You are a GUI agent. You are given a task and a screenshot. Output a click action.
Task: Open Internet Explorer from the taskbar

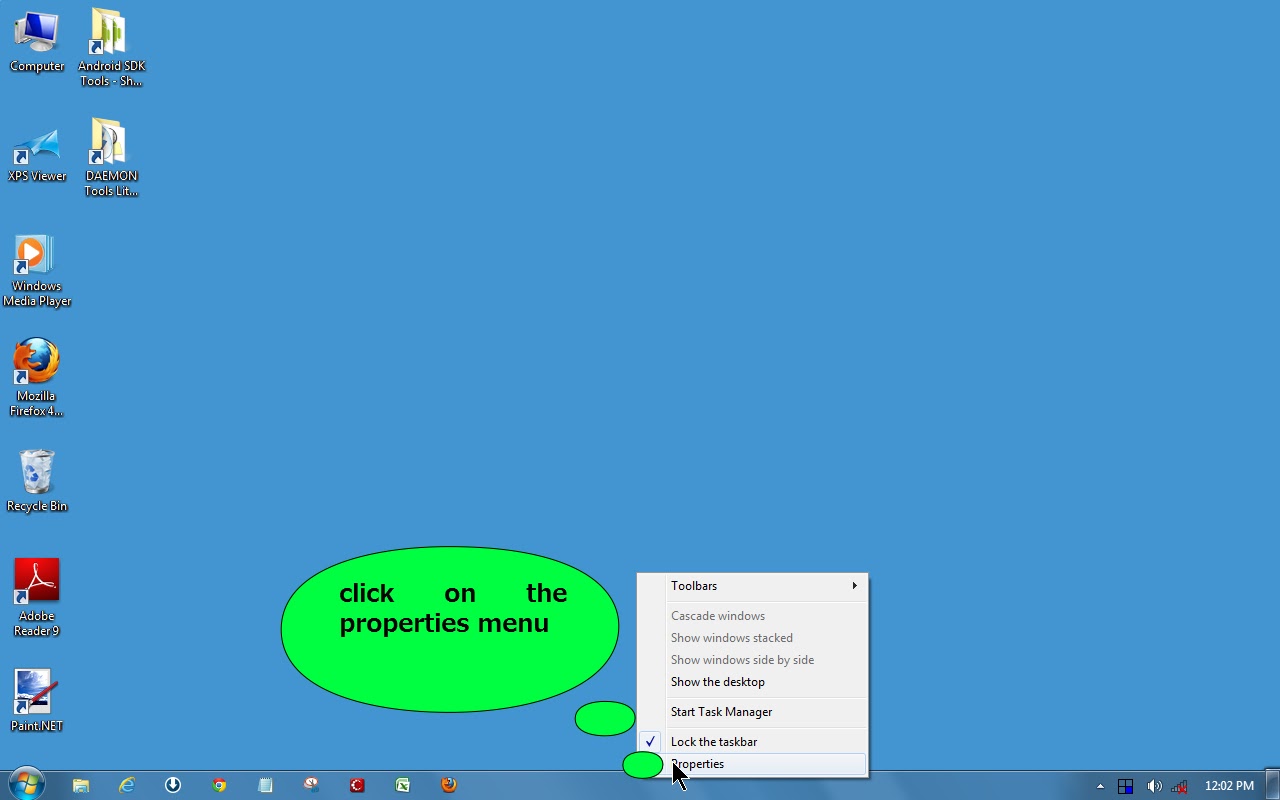[126, 785]
